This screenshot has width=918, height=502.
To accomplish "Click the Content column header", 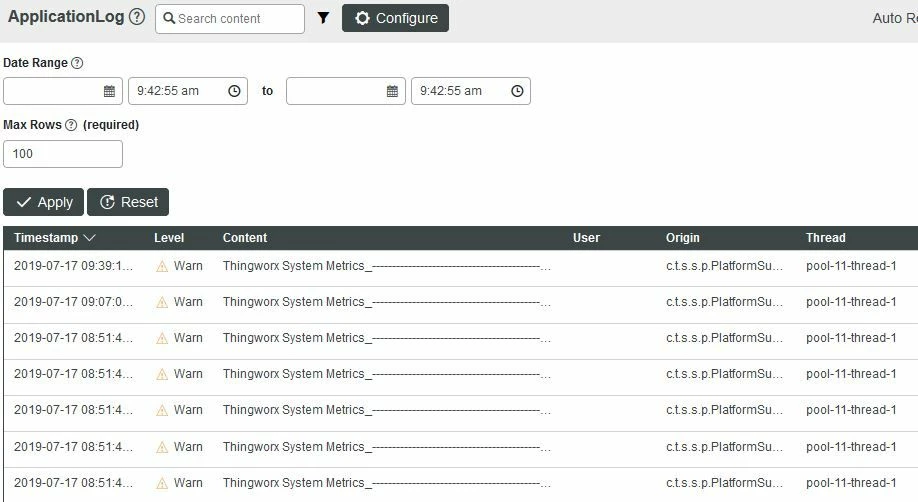I will [245, 238].
